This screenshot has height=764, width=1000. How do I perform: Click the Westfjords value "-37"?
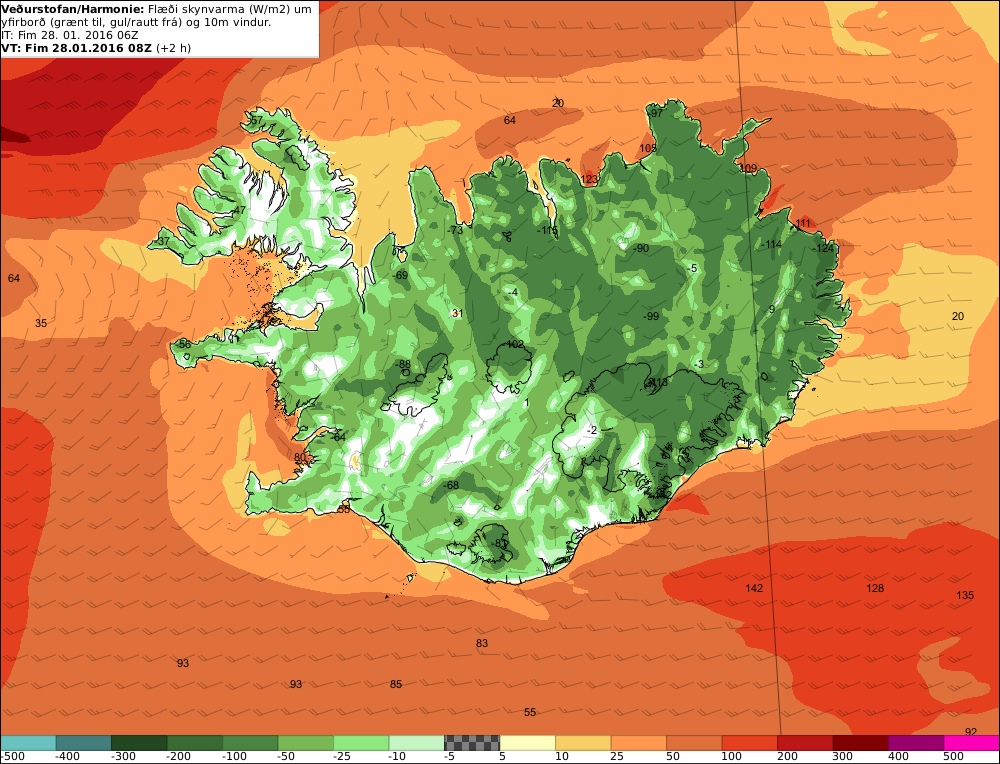pyautogui.click(x=163, y=242)
